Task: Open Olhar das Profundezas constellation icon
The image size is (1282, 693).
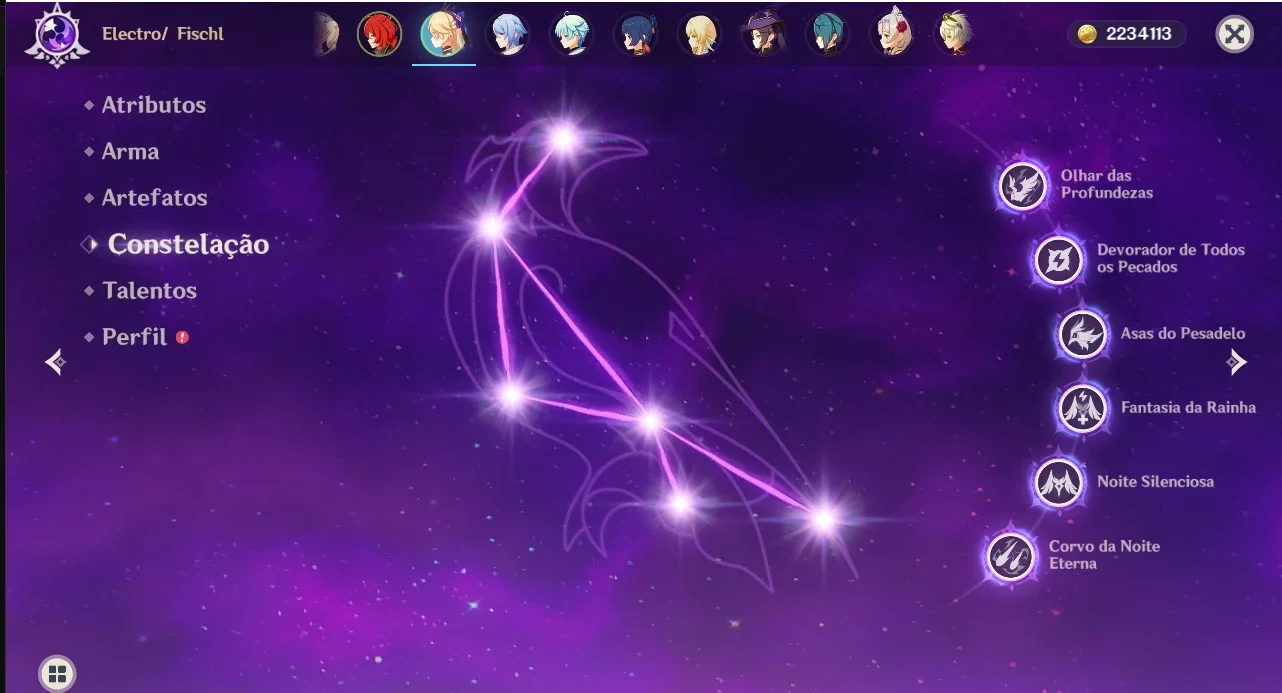Action: coord(1021,186)
